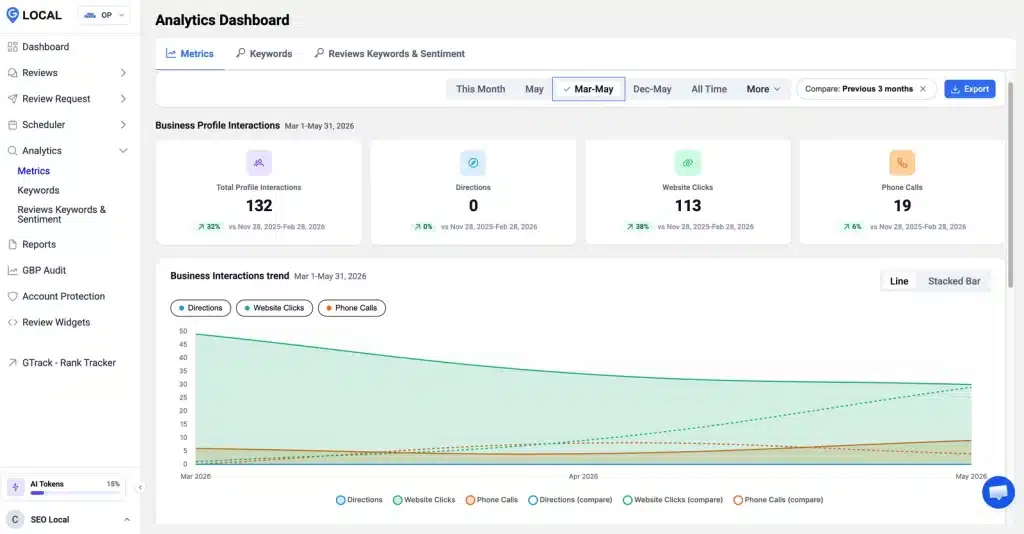Click the Website Clicks link icon

pyautogui.click(x=688, y=163)
